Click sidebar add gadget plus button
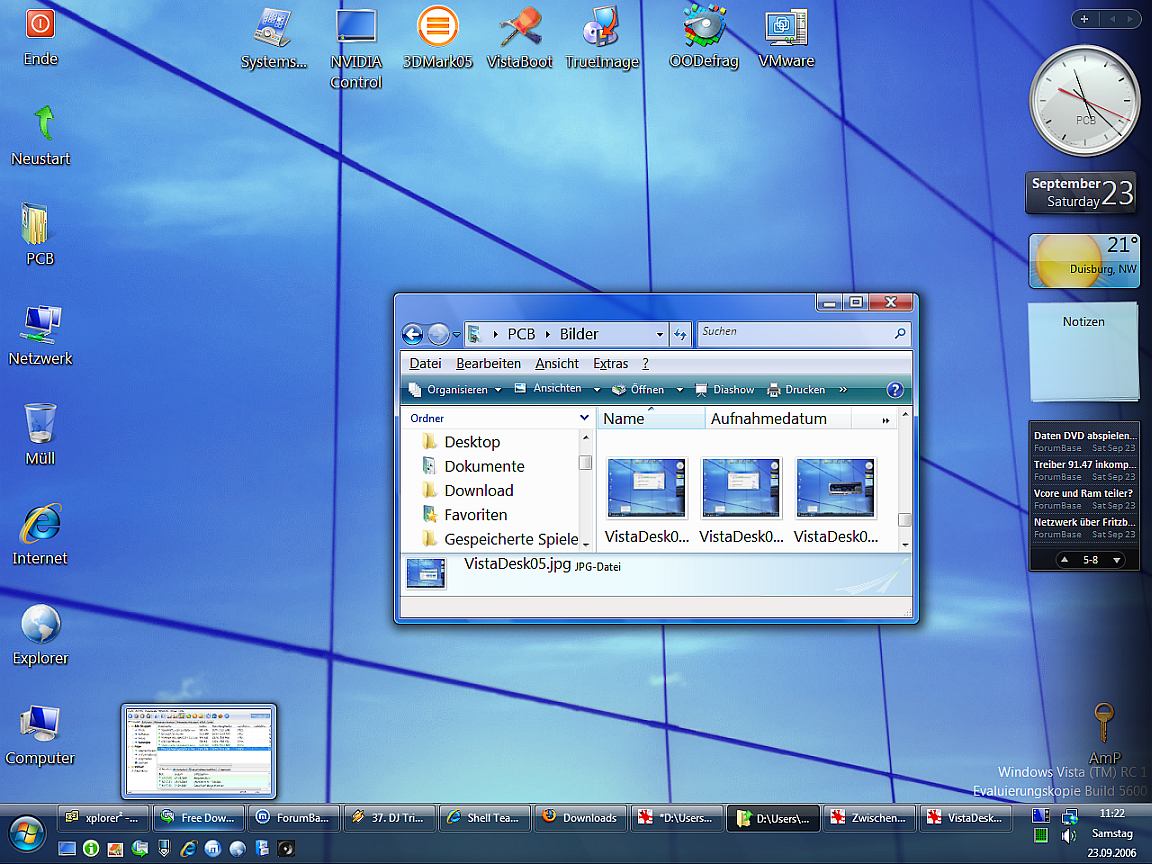 [1084, 19]
